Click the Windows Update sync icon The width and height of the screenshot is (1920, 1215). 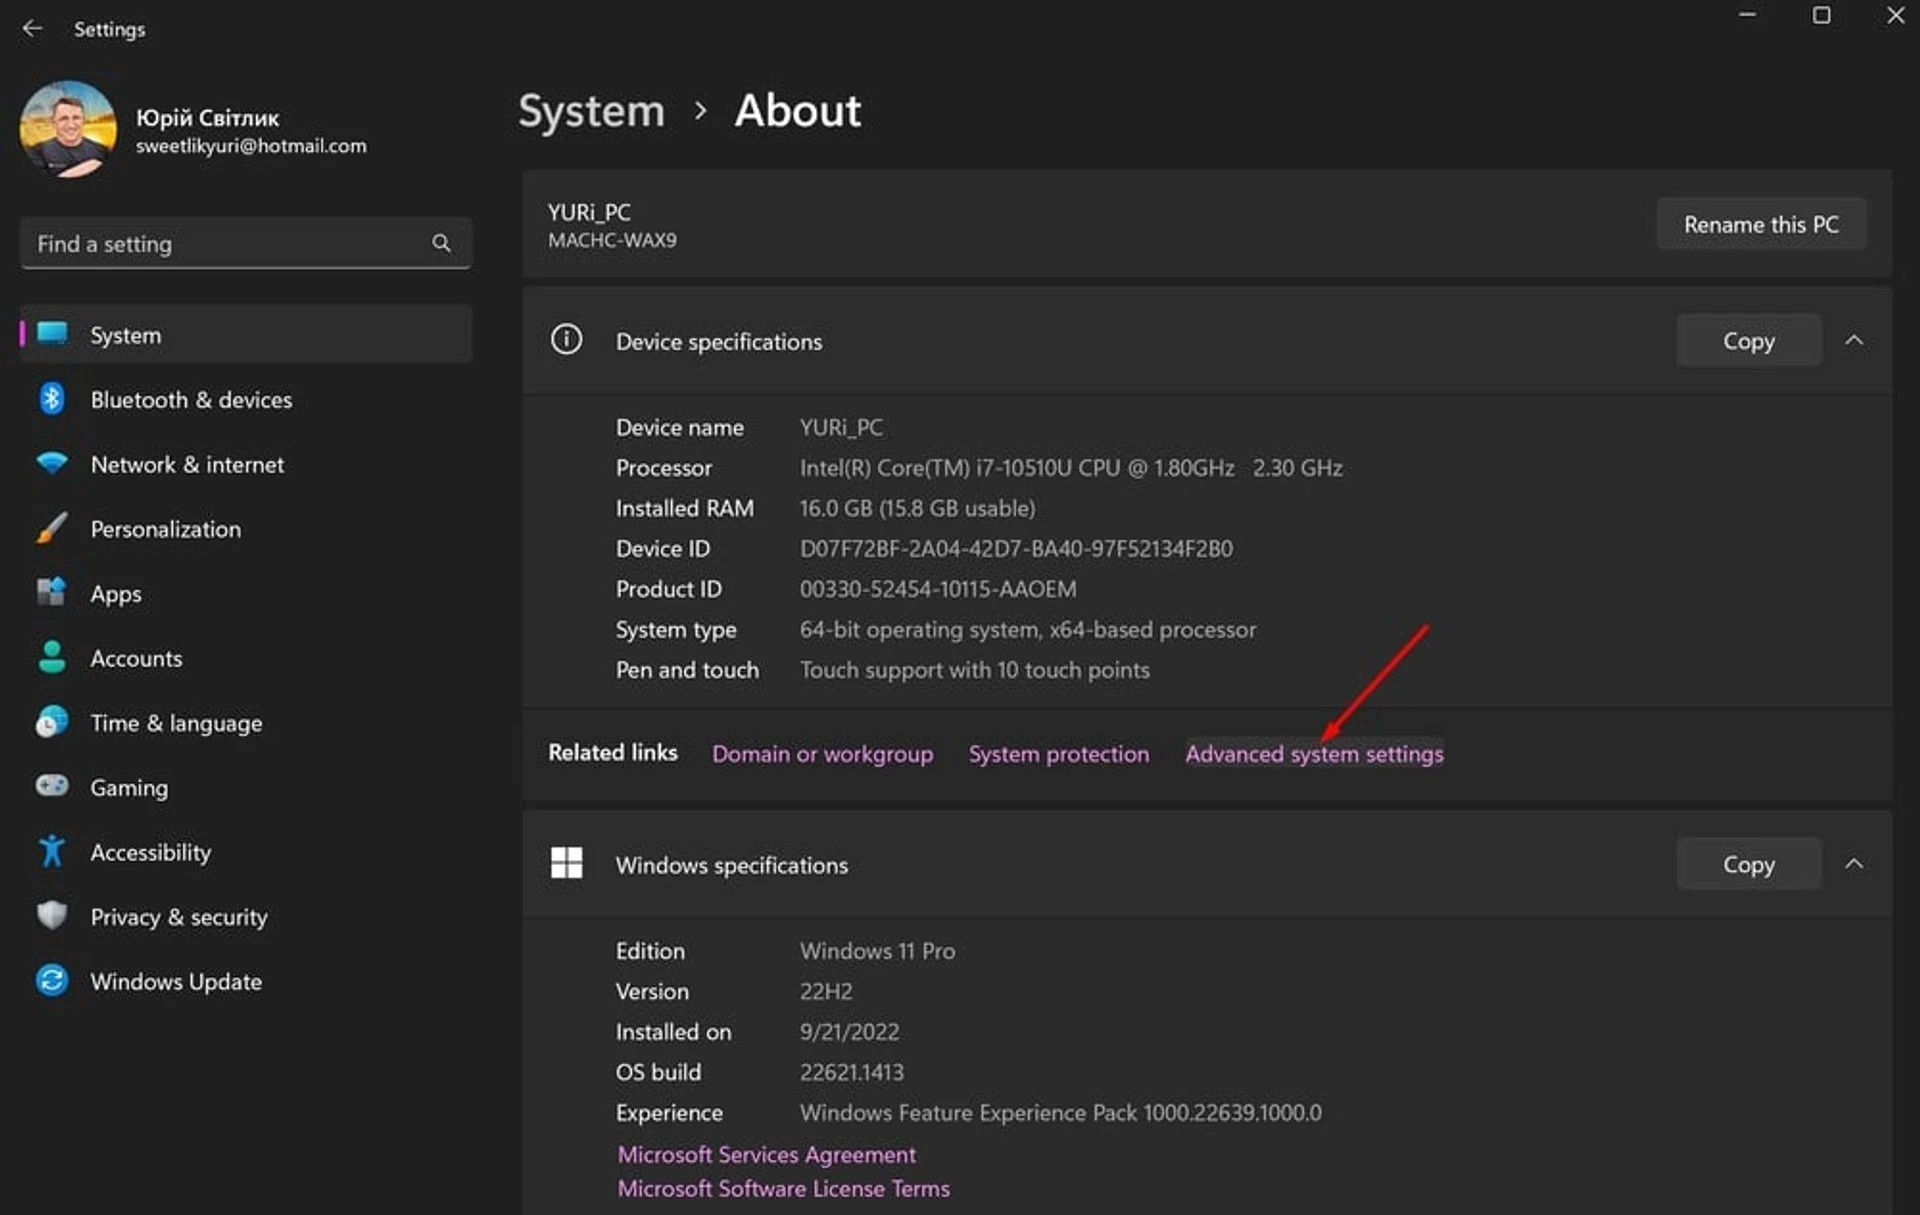pos(52,980)
